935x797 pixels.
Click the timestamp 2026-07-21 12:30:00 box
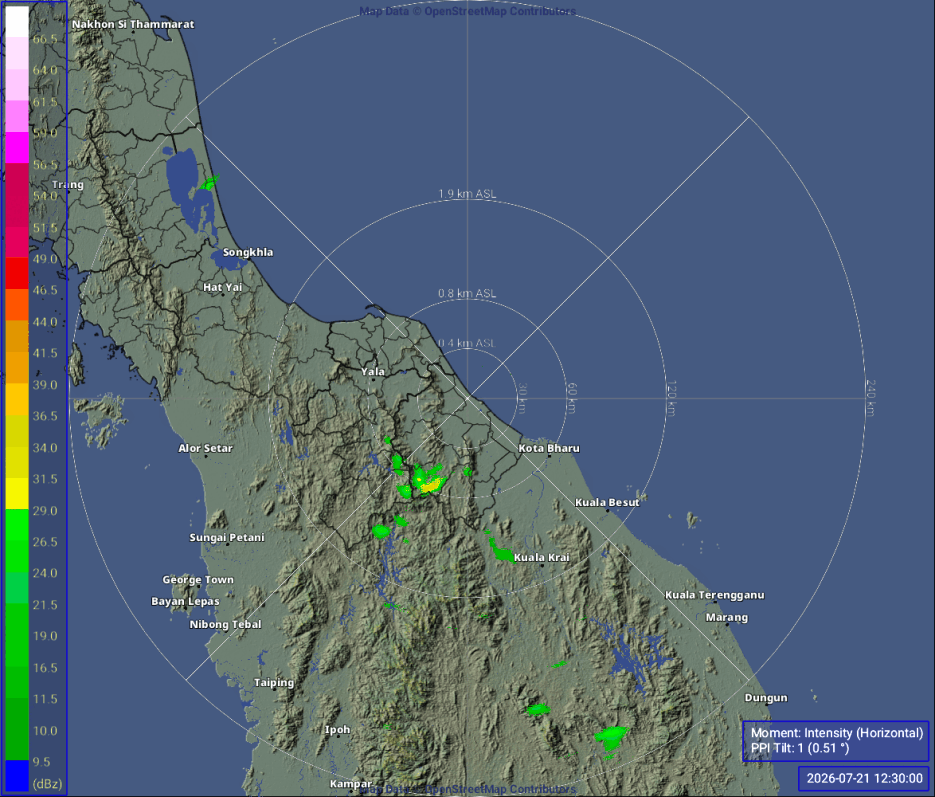pos(864,779)
